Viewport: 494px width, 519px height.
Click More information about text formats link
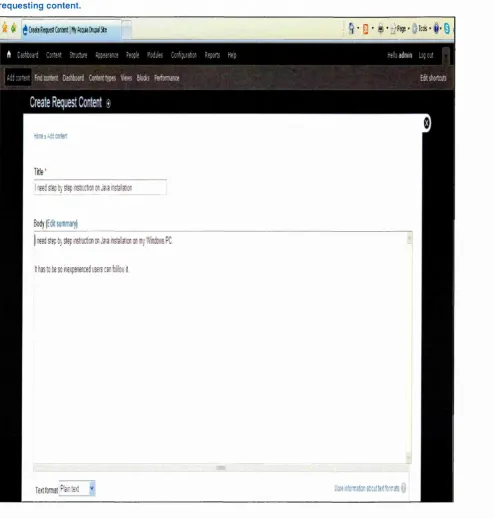click(366, 488)
